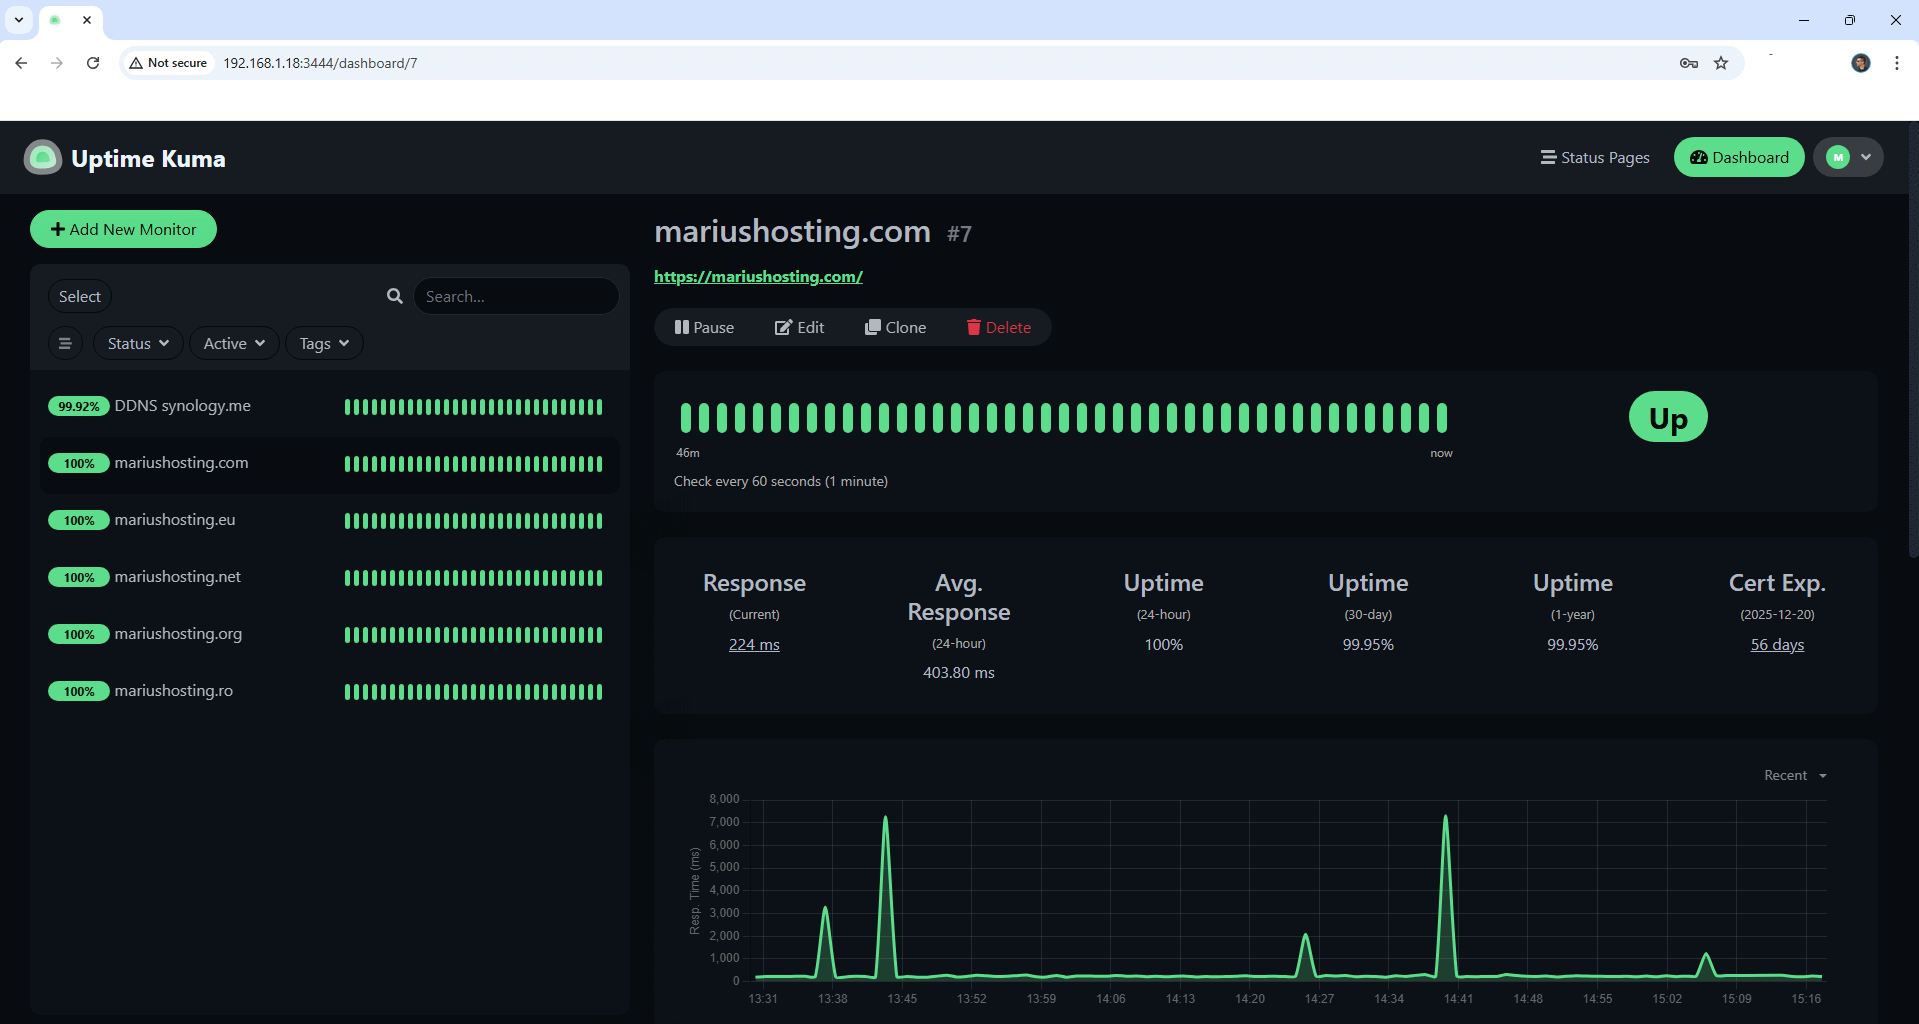Click the Pause icon for mariushosting.com
Image resolution: width=1919 pixels, height=1024 pixels.
683,327
